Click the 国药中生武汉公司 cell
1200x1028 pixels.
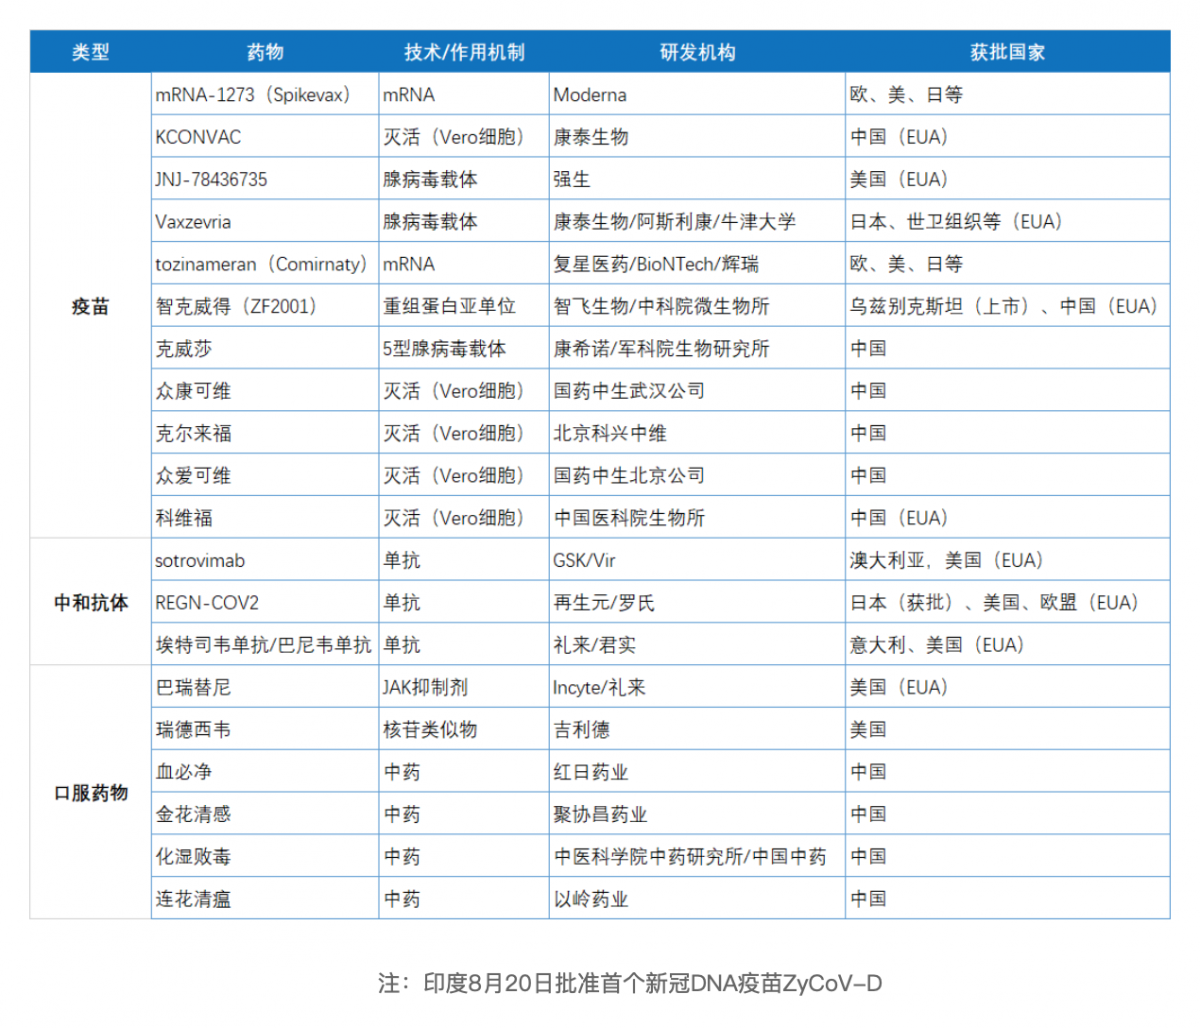pos(697,391)
